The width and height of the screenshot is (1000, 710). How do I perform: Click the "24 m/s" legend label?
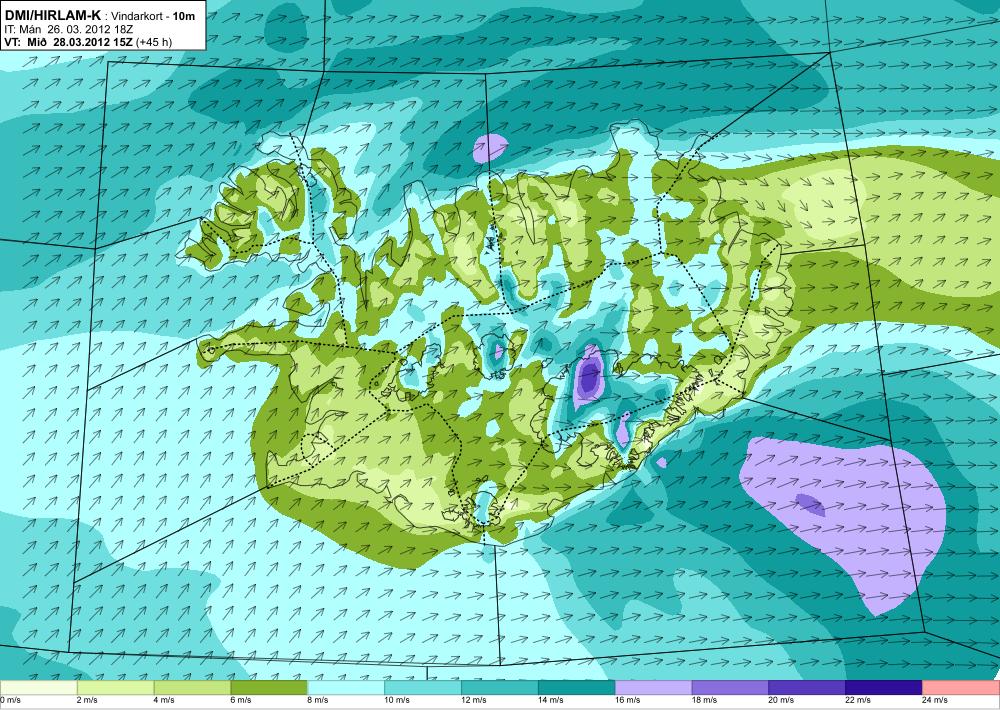point(935,700)
